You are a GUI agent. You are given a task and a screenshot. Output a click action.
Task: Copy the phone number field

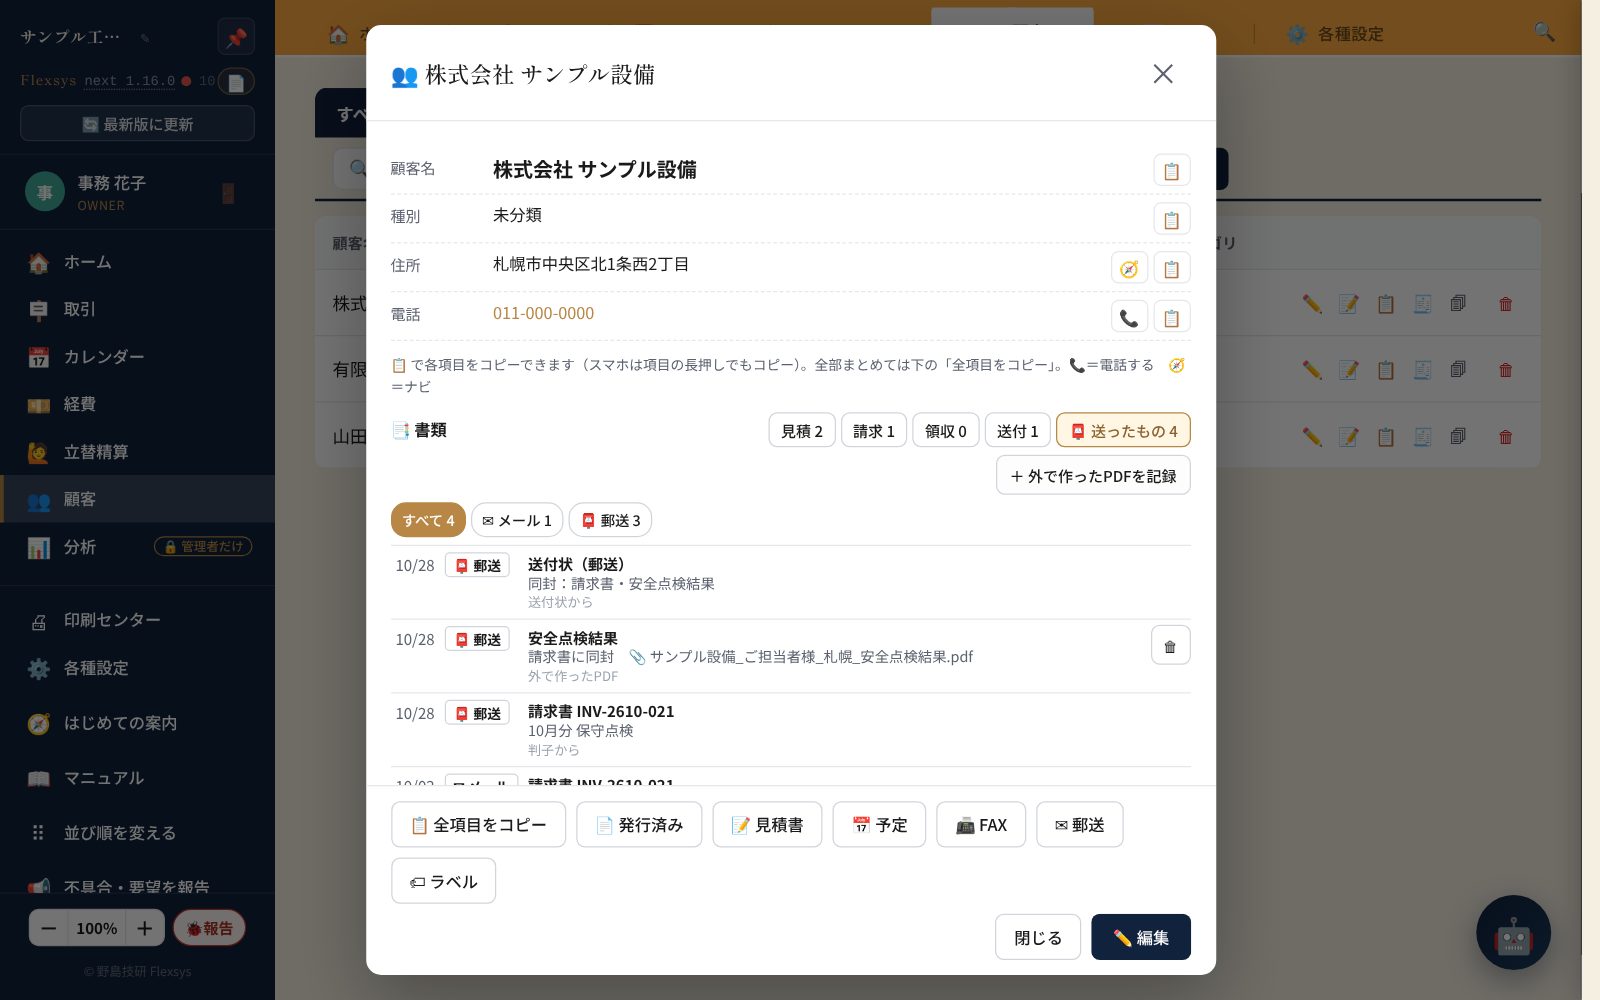point(1171,317)
